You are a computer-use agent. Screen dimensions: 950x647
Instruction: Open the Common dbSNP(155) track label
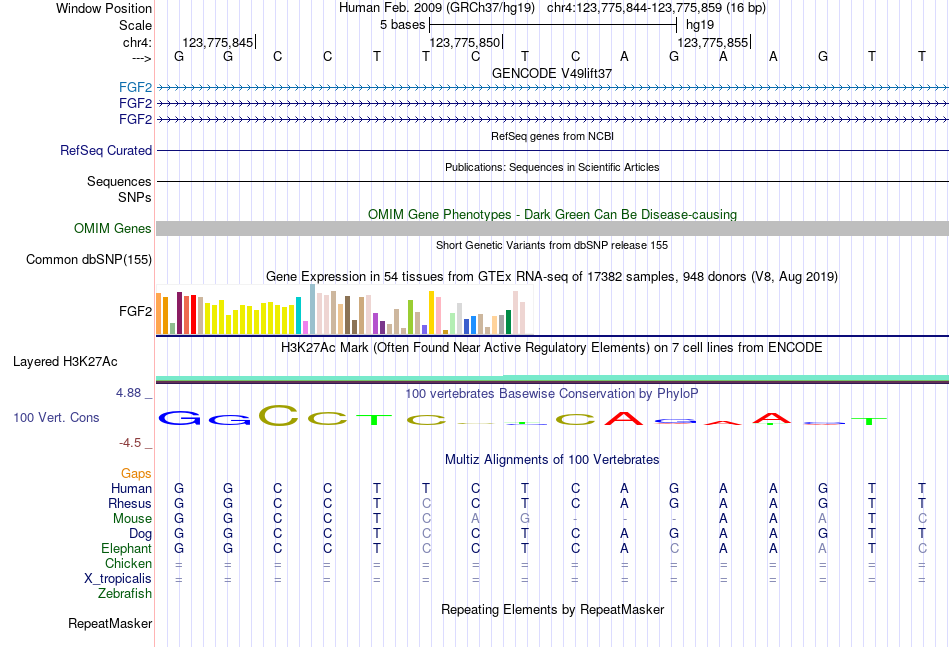[89, 259]
